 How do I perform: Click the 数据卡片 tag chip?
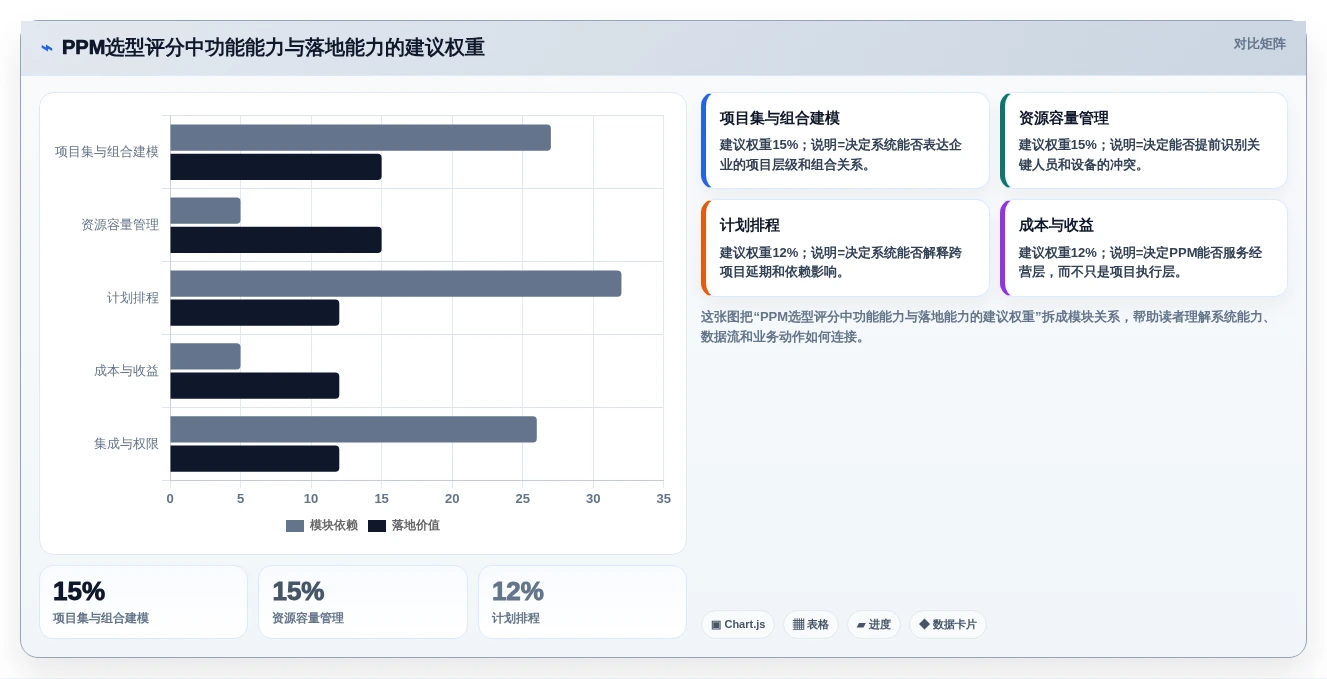point(948,625)
